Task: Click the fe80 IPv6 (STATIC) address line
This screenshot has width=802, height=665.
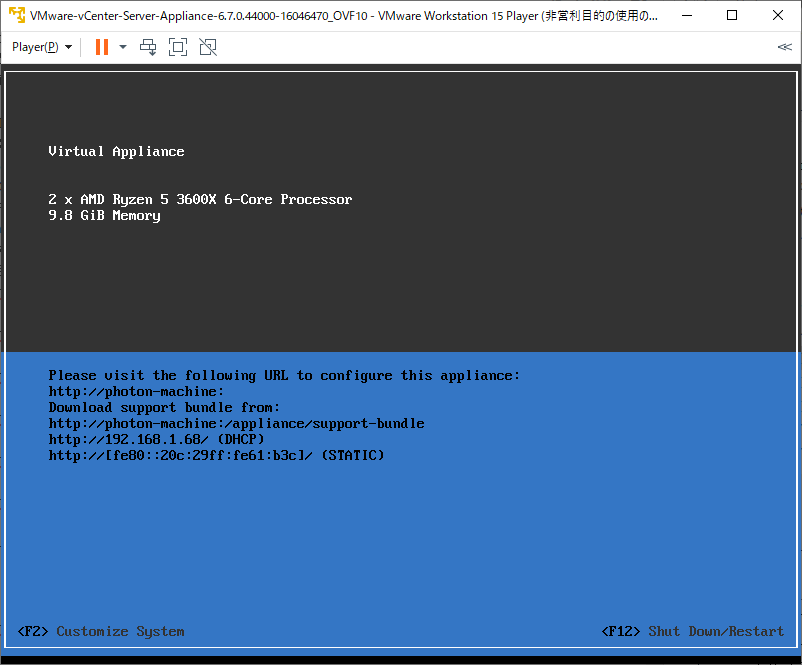Action: (216, 455)
